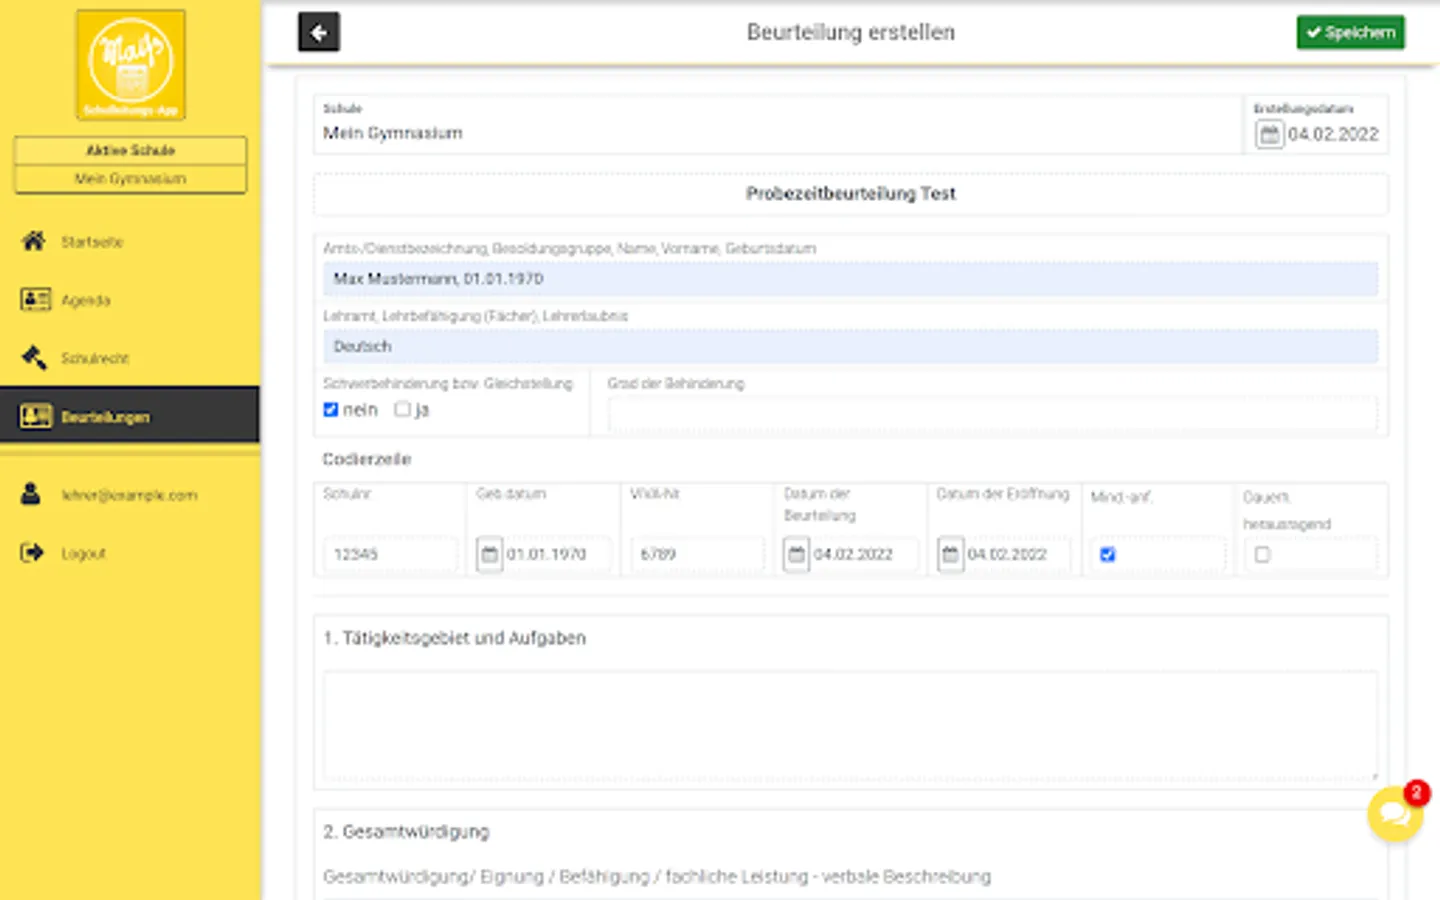
Task: Click the Startseite home icon
Action: click(34, 241)
